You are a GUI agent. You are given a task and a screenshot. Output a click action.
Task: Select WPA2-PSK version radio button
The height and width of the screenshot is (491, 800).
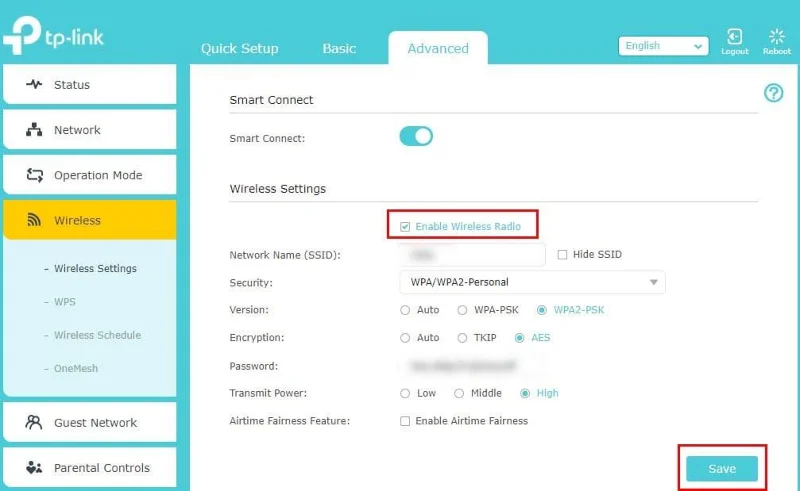[x=542, y=310]
